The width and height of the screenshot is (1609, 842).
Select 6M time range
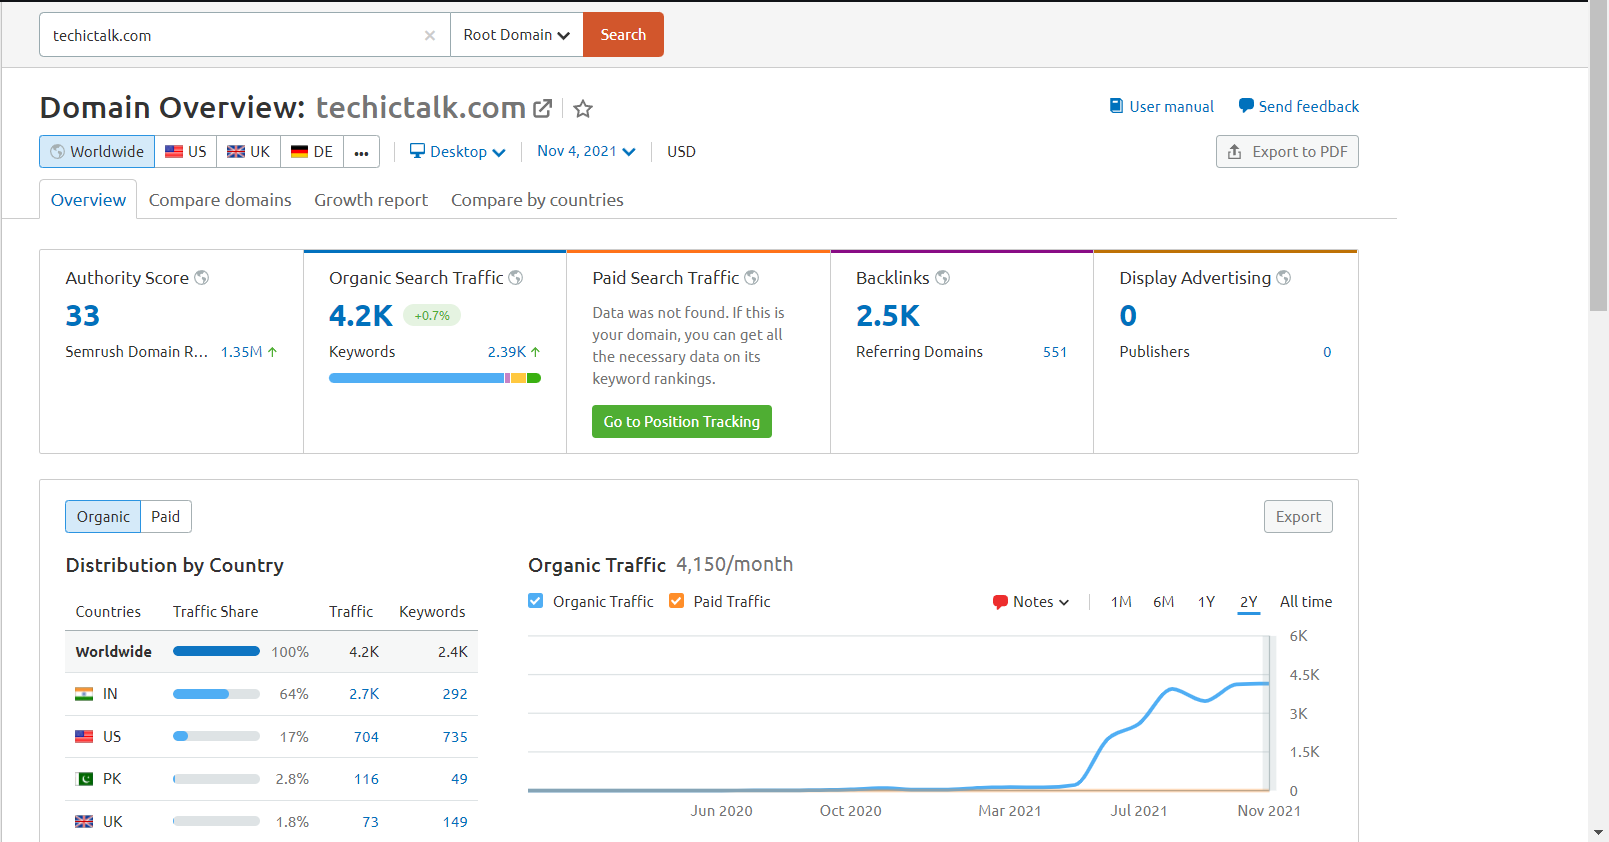1163,602
